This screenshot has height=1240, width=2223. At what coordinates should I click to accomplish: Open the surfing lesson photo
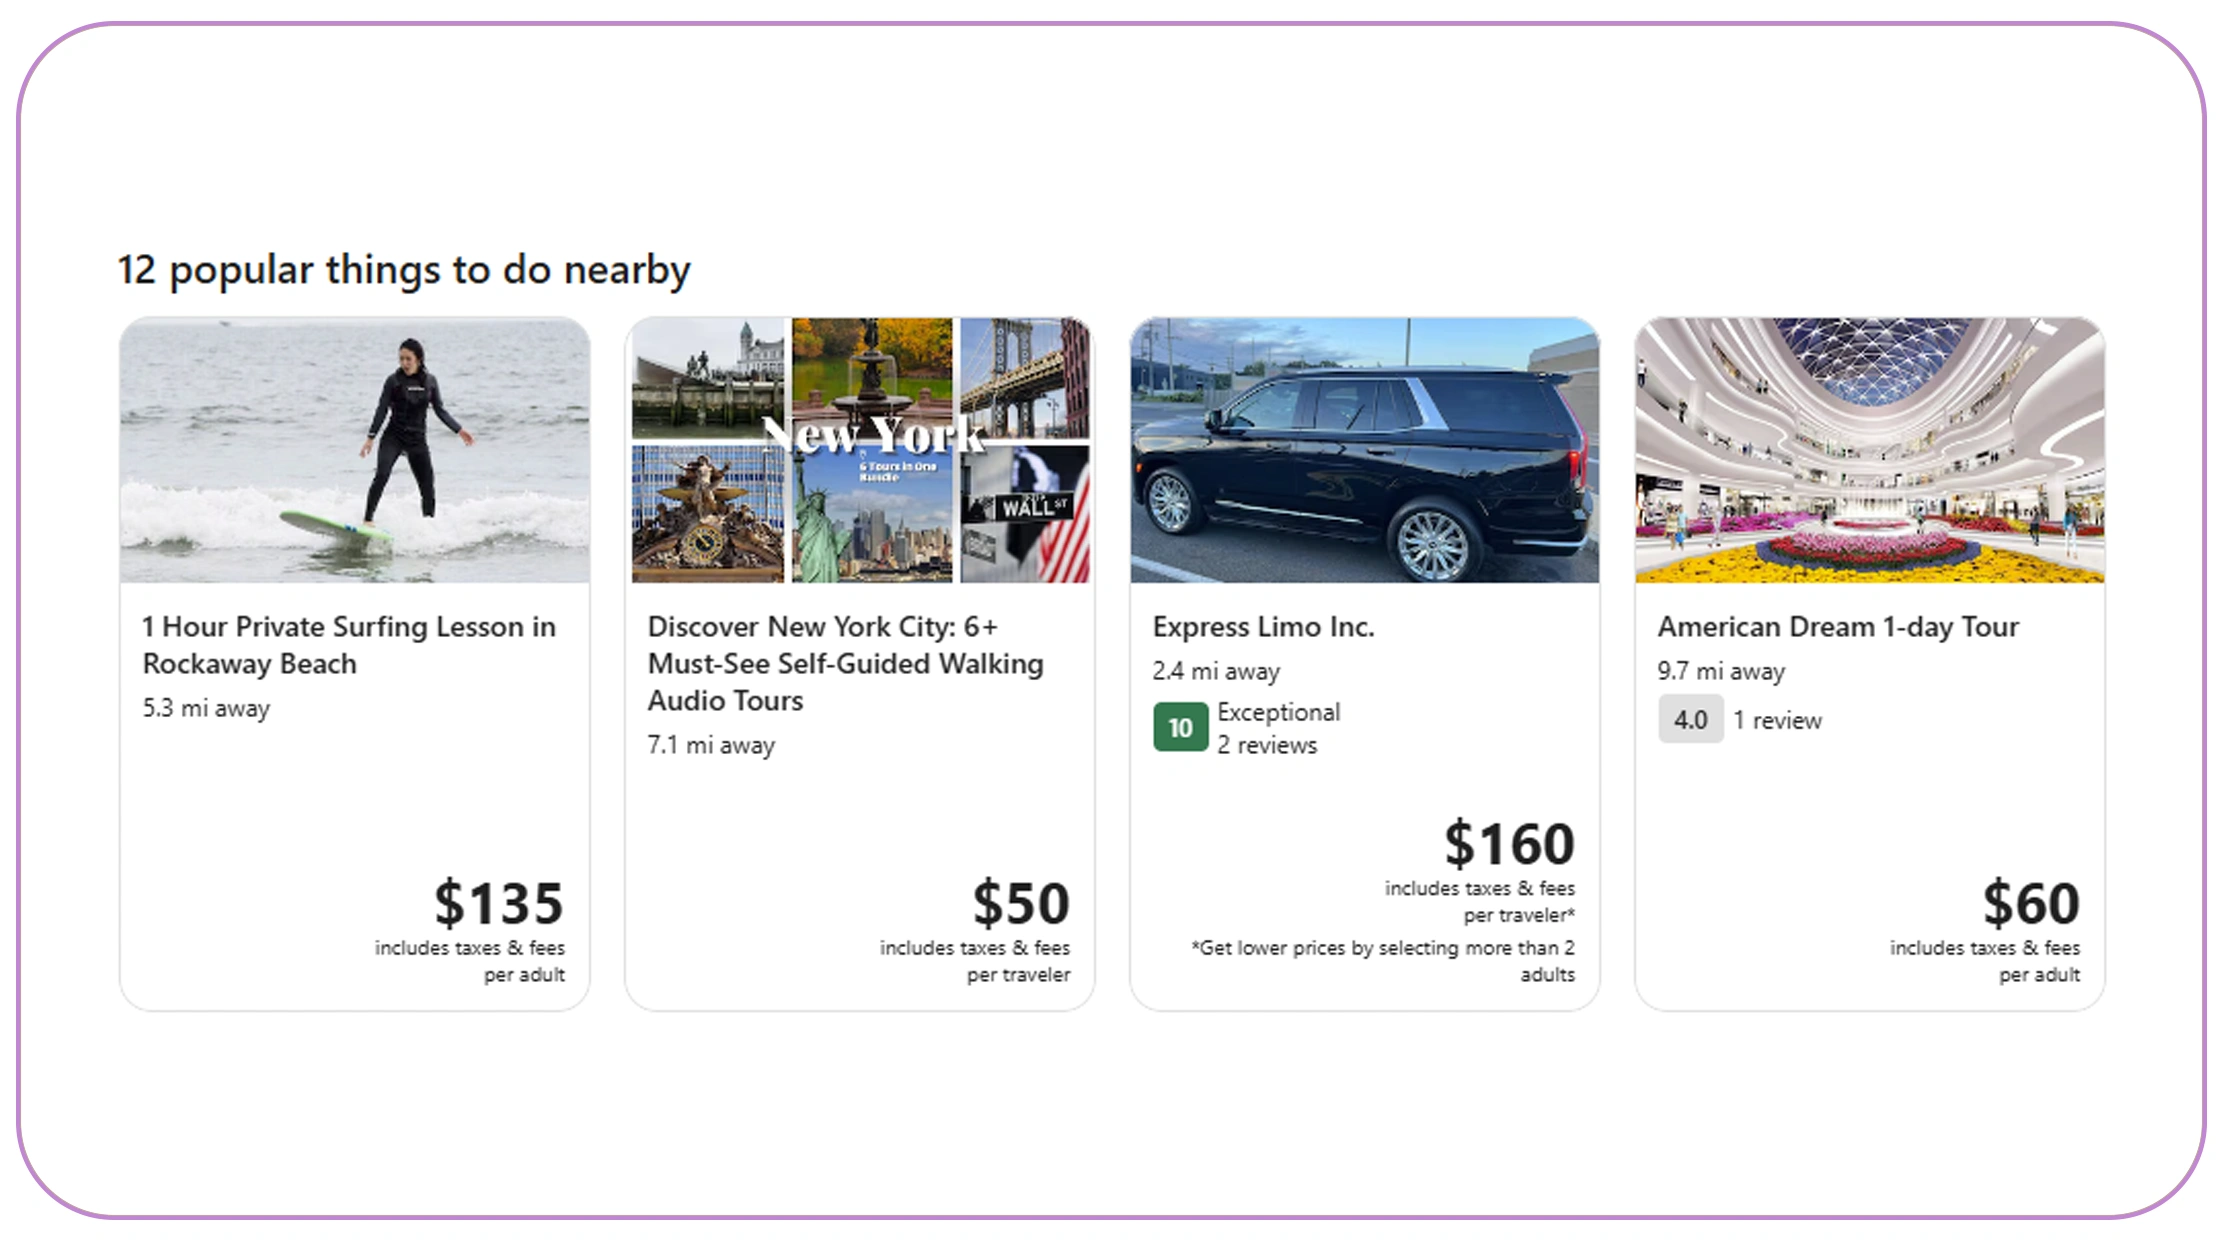point(354,450)
